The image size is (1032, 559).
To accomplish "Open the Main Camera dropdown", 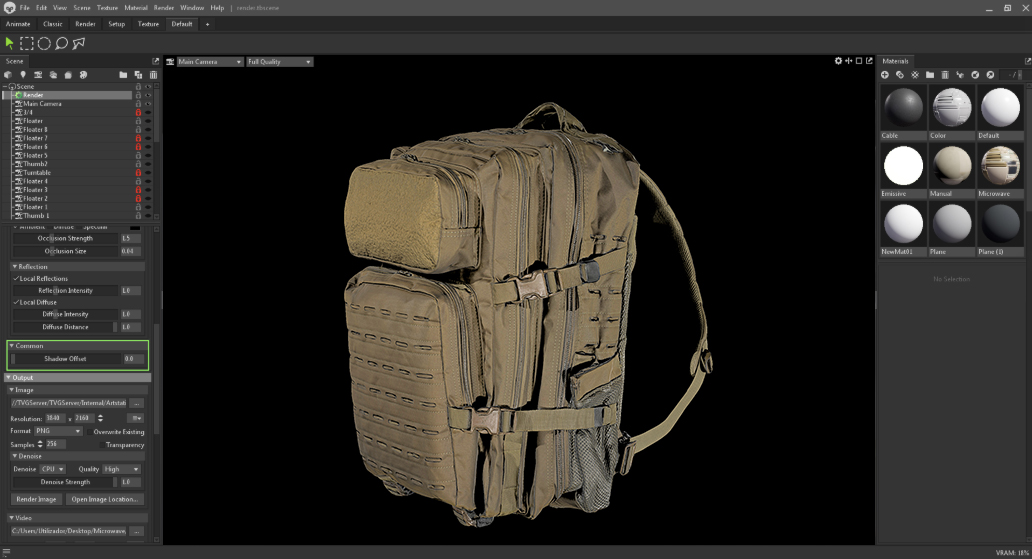I will pos(210,62).
